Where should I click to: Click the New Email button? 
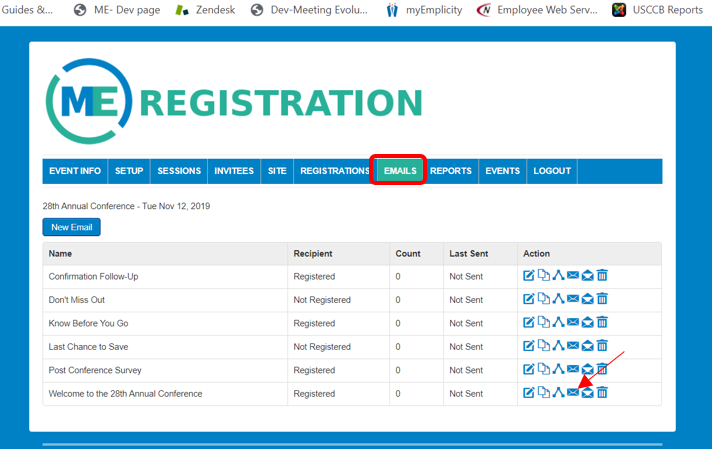point(72,227)
